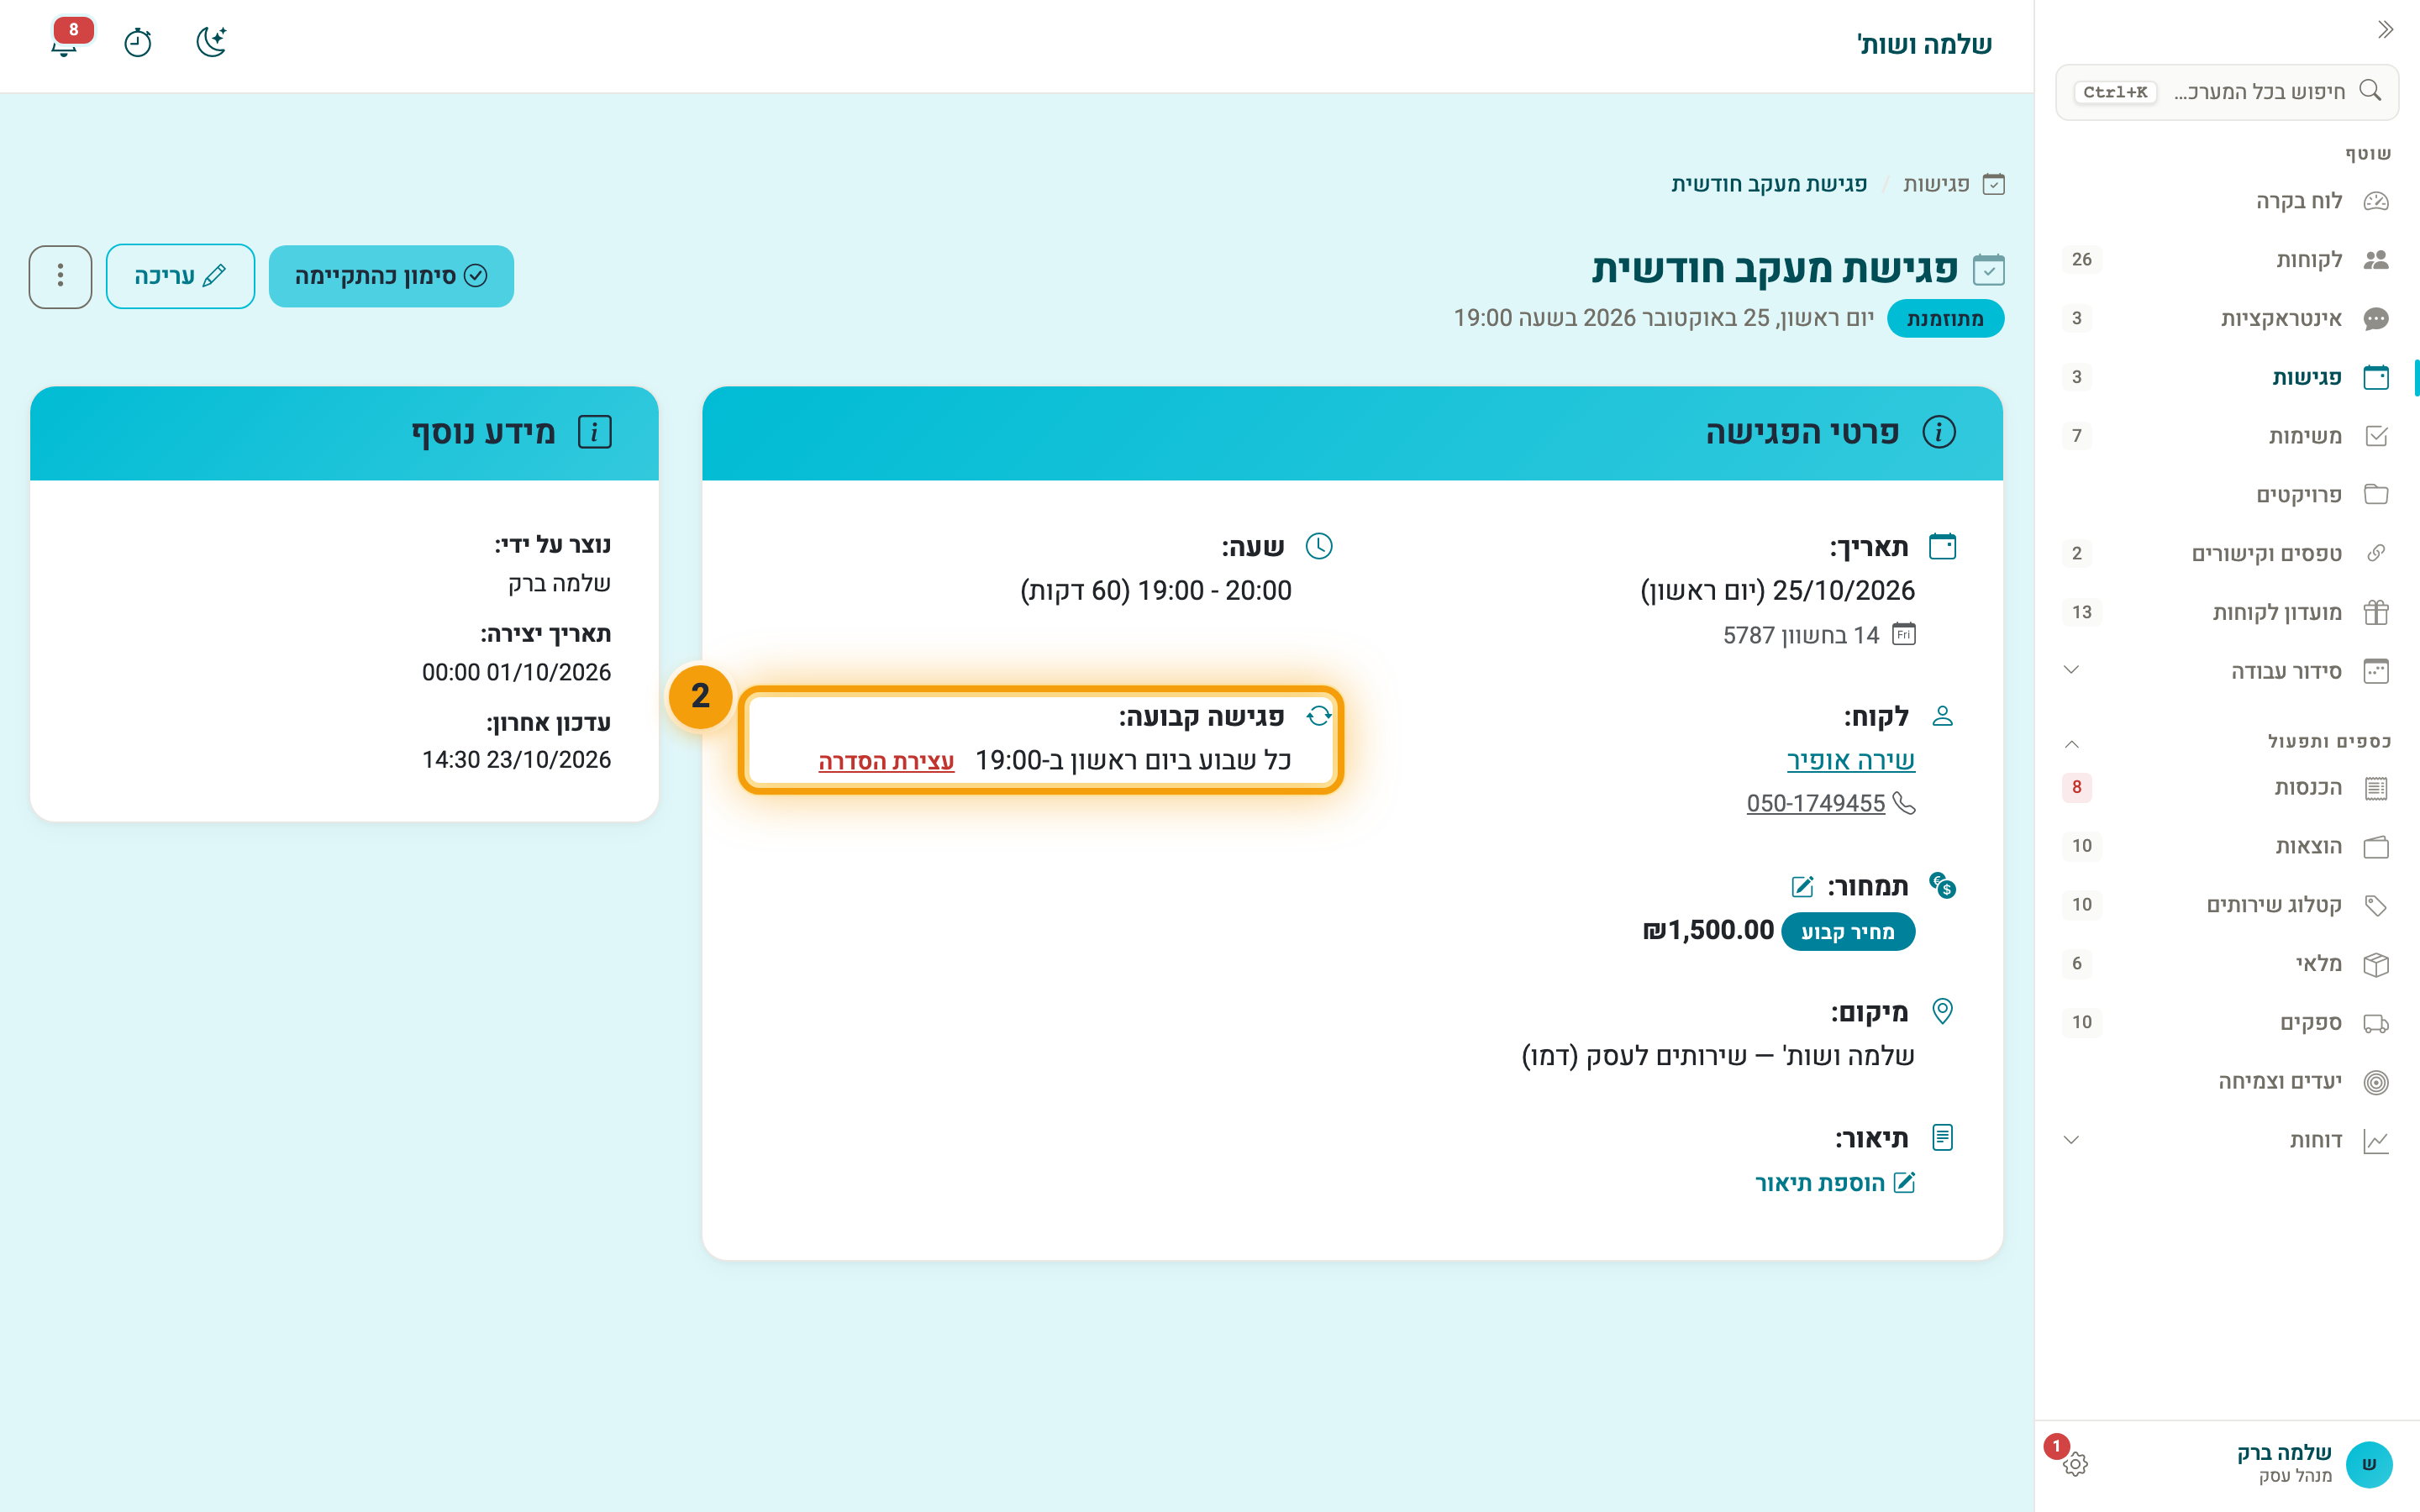Collapse sidebar with double chevron icon
Image resolution: width=2420 pixels, height=1512 pixels.
pos(2385,30)
